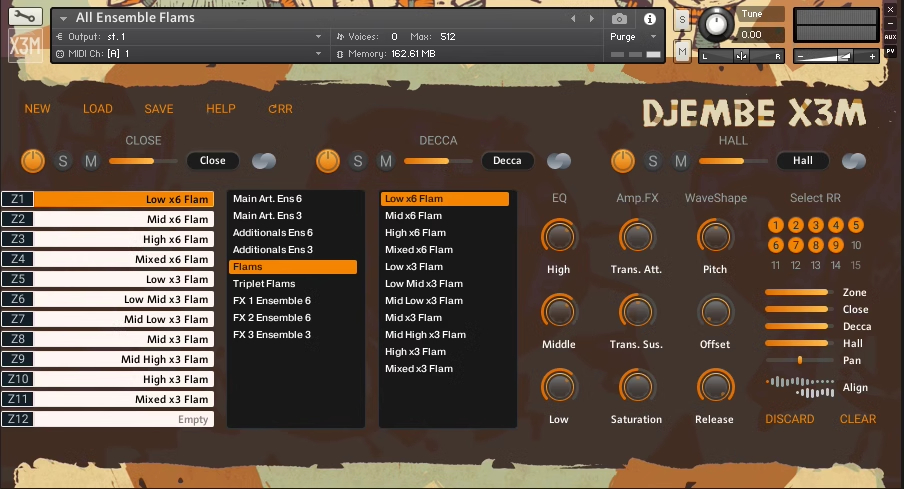Toggle the instrument header Solo S button
904x489 pixels.
tap(683, 20)
